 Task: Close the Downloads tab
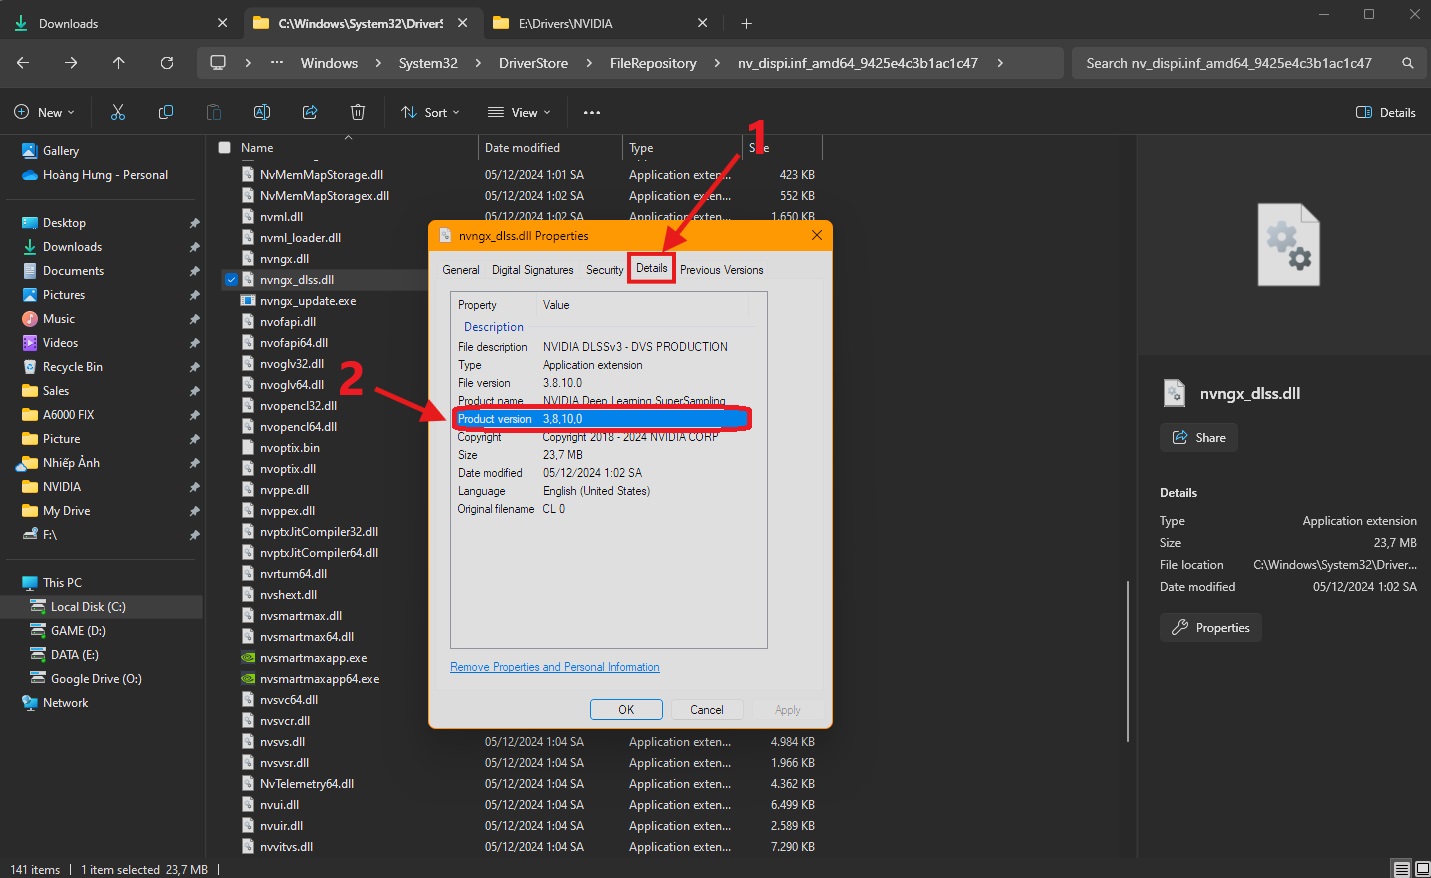222,23
